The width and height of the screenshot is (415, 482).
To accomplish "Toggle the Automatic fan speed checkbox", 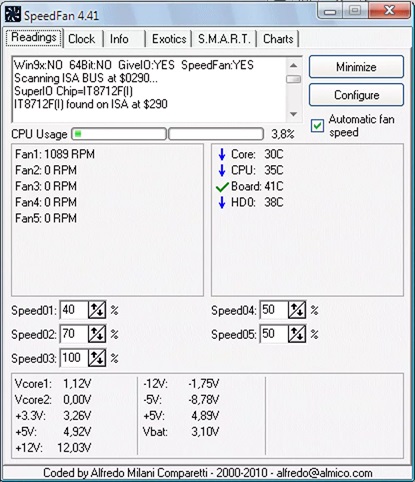I will tap(317, 126).
